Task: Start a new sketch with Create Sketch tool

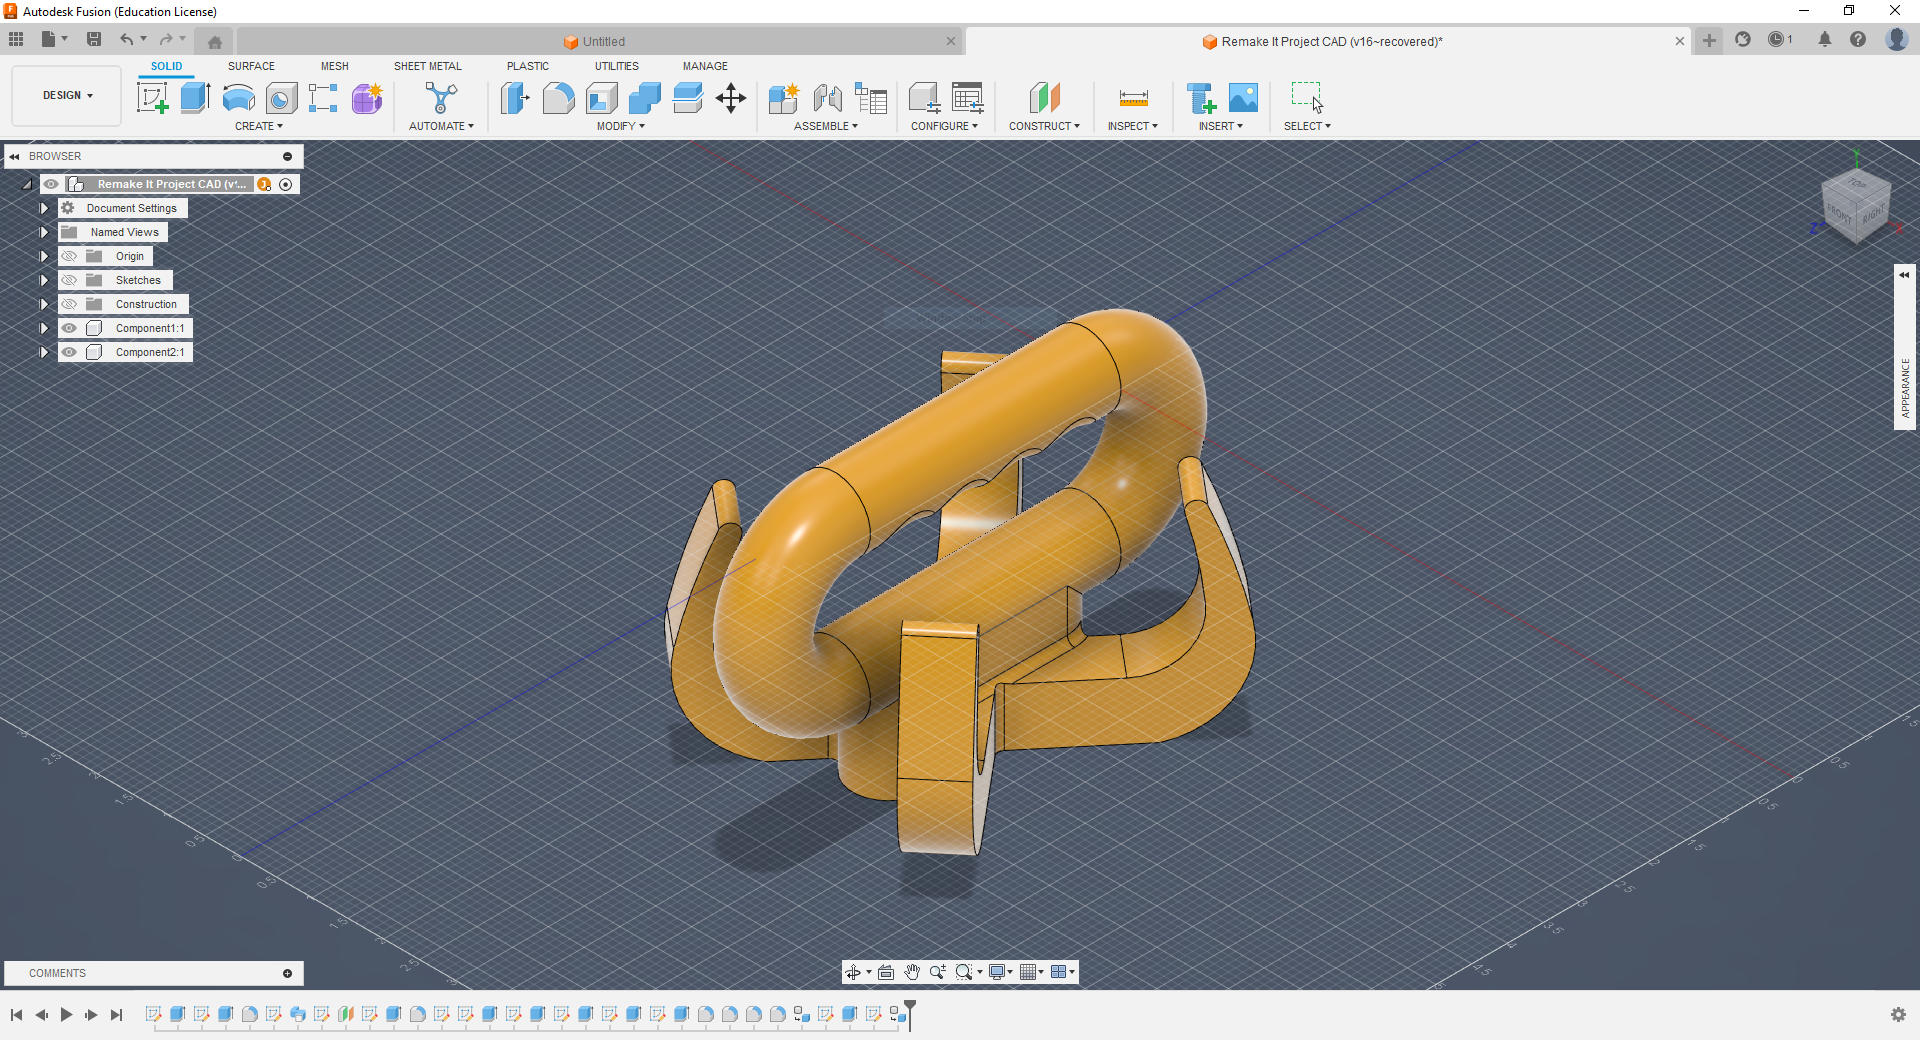Action: [x=152, y=98]
